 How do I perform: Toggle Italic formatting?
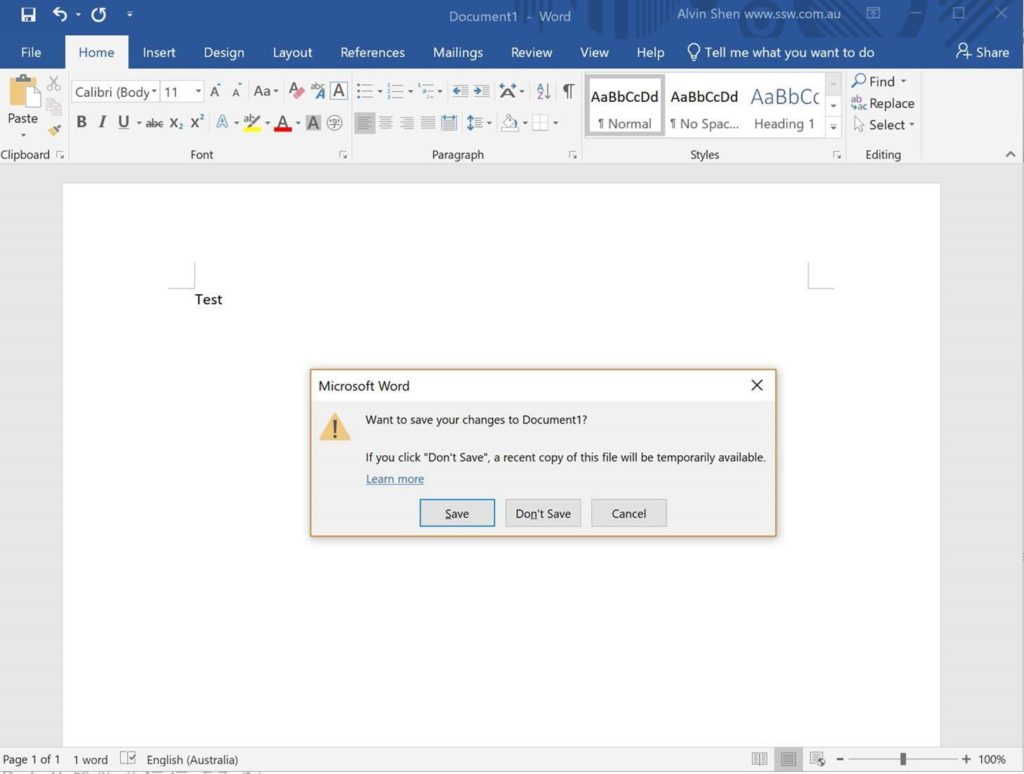coord(102,123)
